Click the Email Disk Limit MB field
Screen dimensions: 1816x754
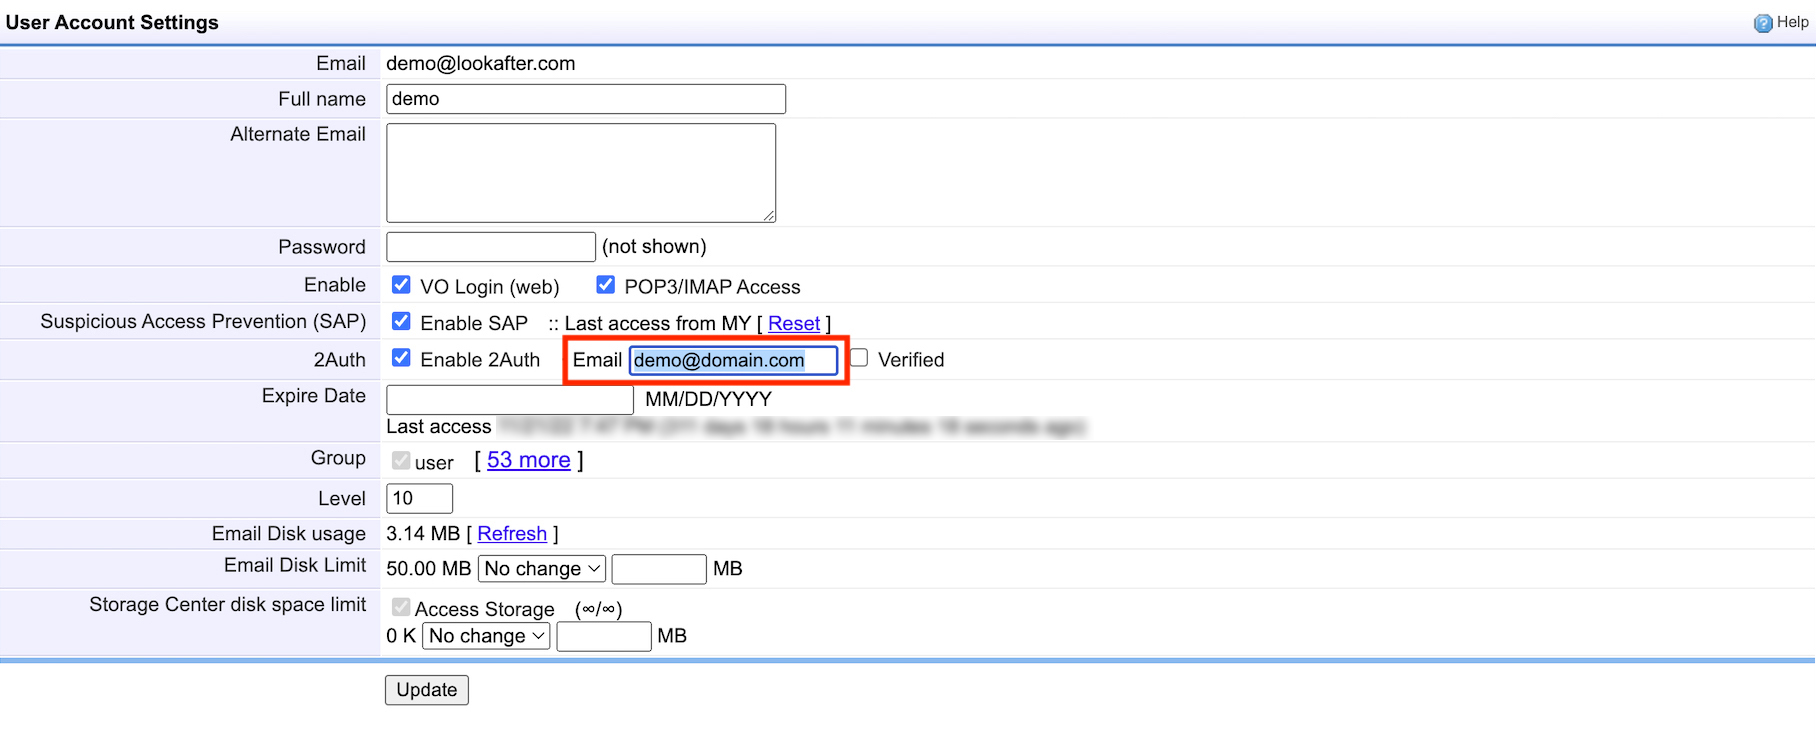tap(658, 569)
